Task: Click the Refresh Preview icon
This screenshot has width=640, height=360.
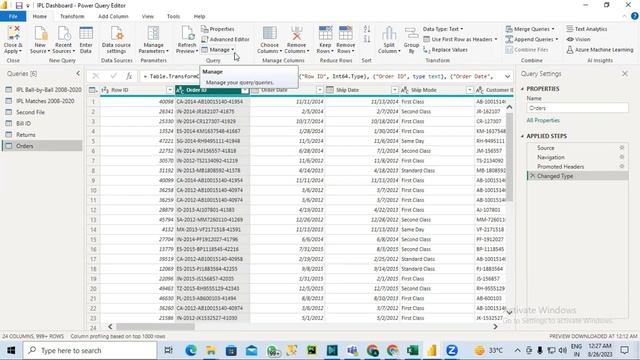Action: coord(187,33)
